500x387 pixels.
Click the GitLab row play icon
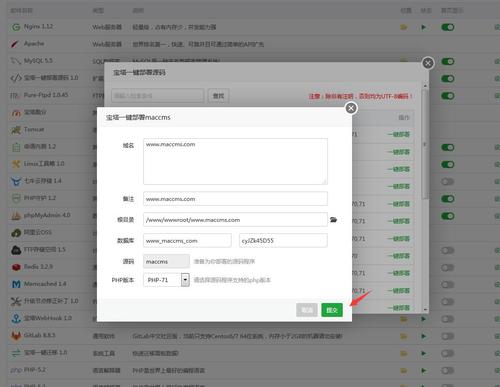[x=423, y=336]
